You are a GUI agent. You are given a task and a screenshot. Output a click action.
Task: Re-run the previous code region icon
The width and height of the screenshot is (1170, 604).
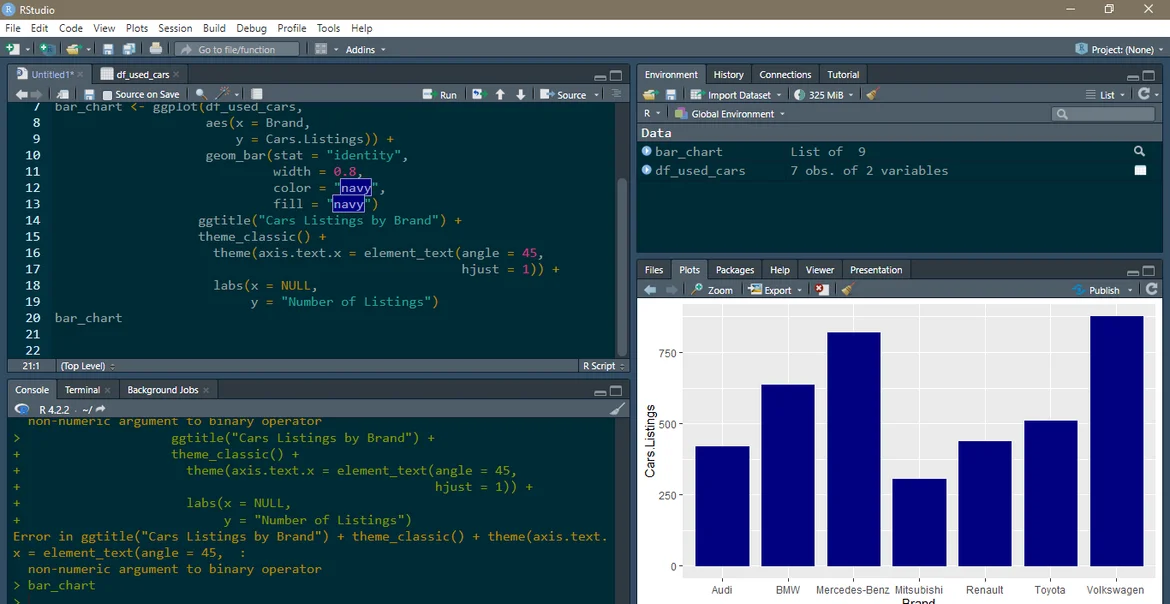(478, 95)
